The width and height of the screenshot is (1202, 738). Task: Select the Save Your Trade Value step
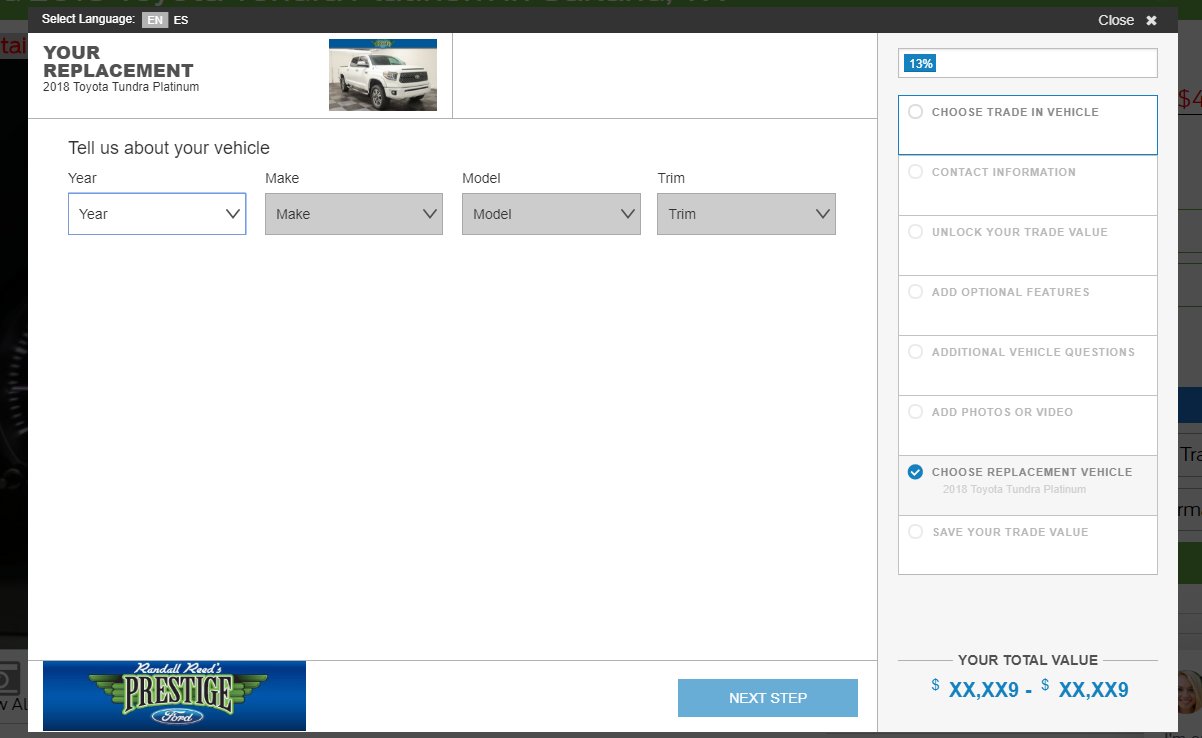pyautogui.click(x=1028, y=545)
